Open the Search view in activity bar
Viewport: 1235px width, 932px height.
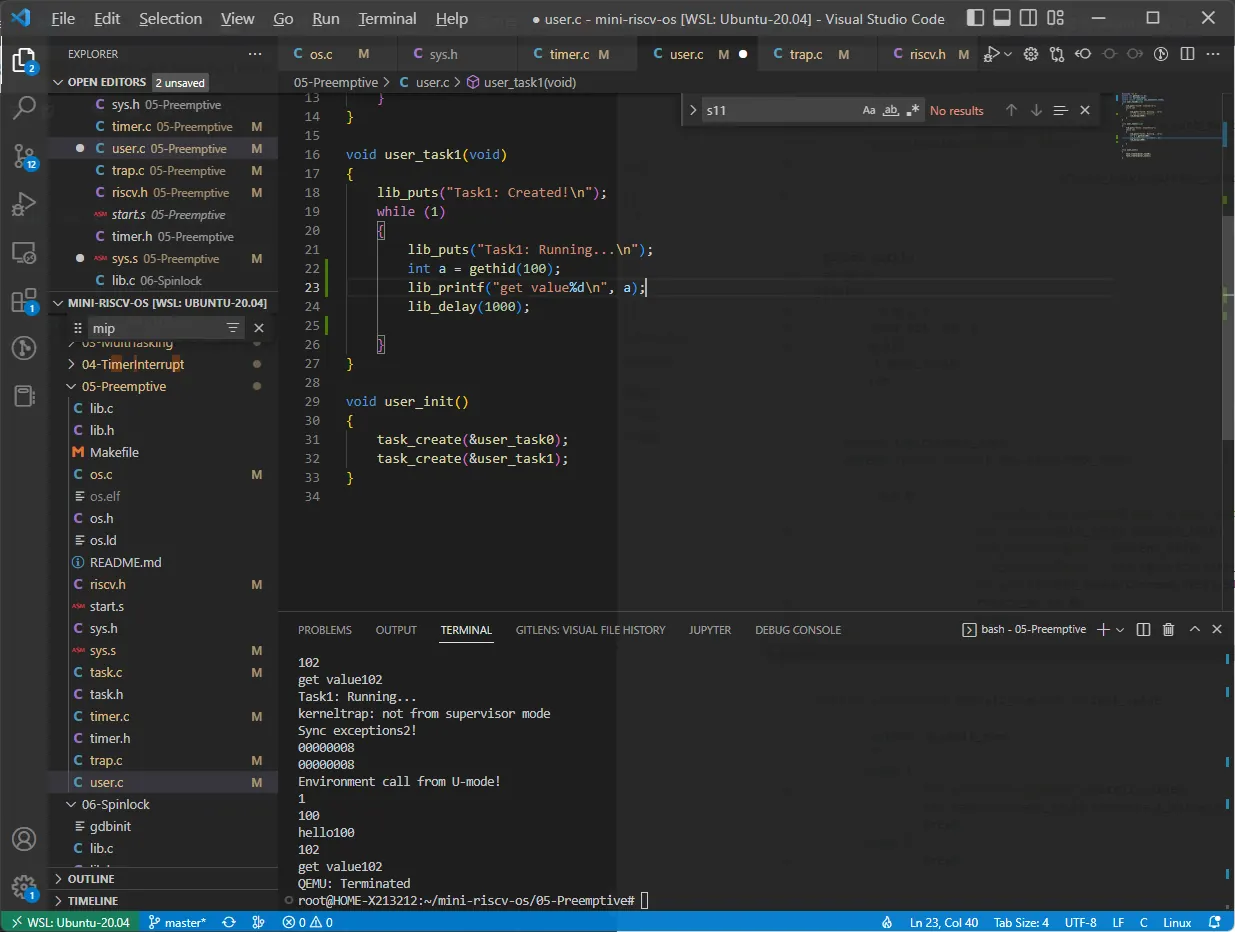point(24,107)
